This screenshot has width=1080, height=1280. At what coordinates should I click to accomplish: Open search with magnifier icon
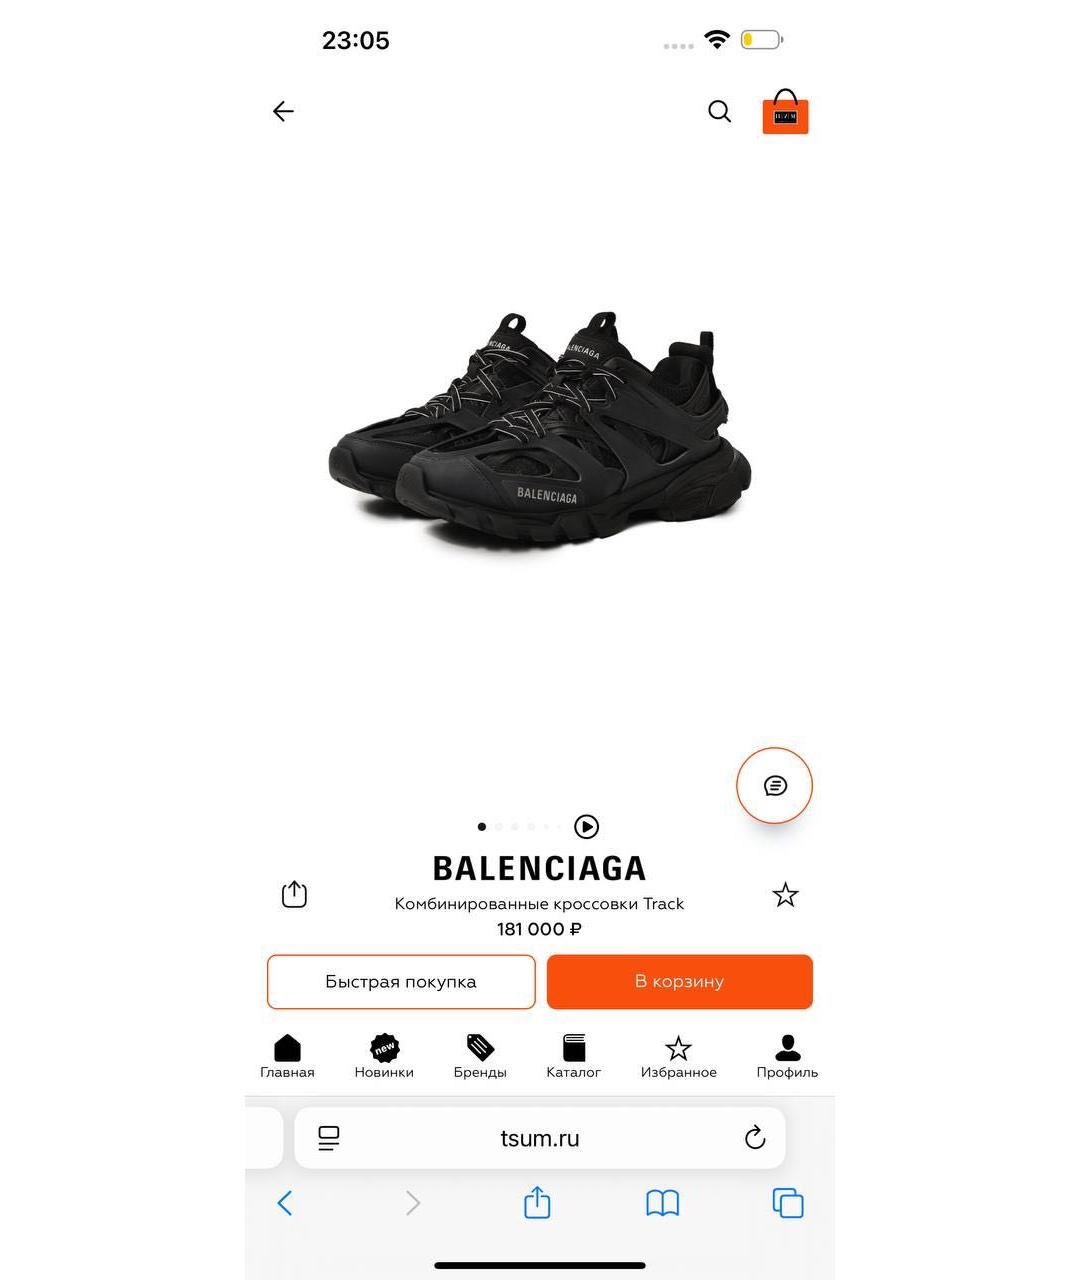[x=720, y=111]
